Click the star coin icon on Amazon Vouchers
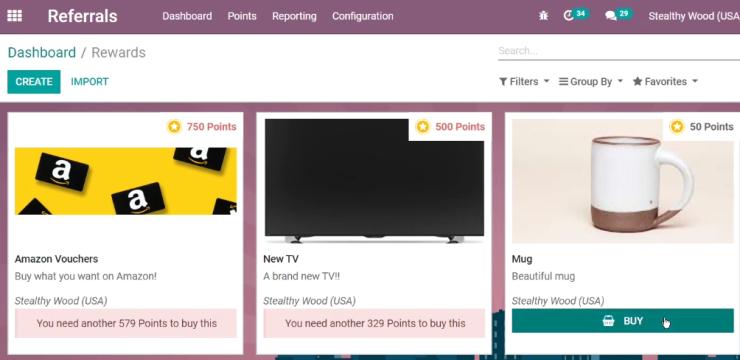 click(x=174, y=126)
